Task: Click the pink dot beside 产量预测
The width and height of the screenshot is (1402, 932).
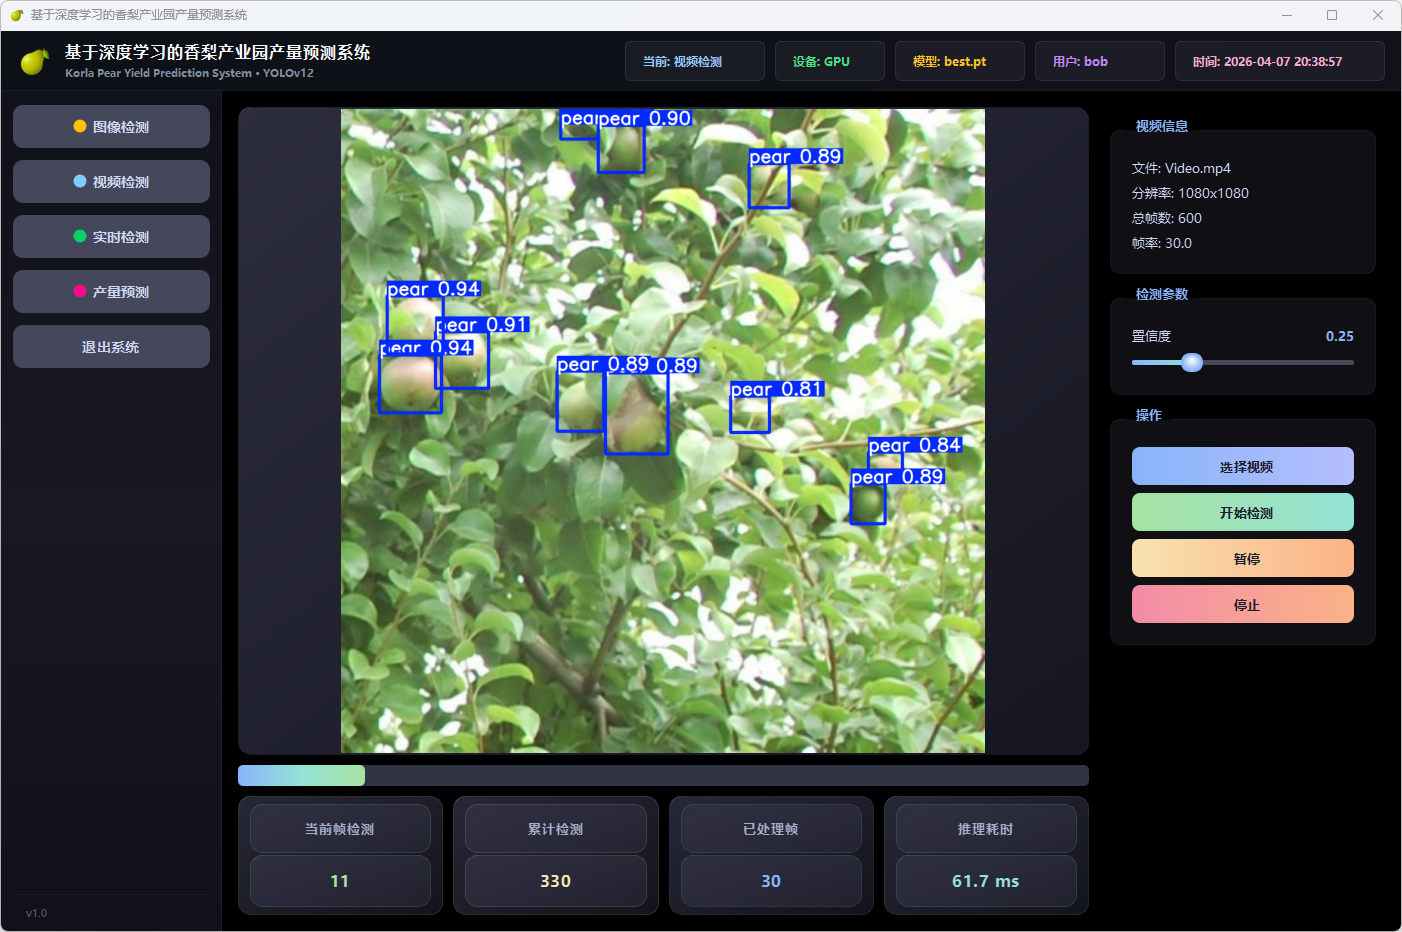Action: [80, 292]
